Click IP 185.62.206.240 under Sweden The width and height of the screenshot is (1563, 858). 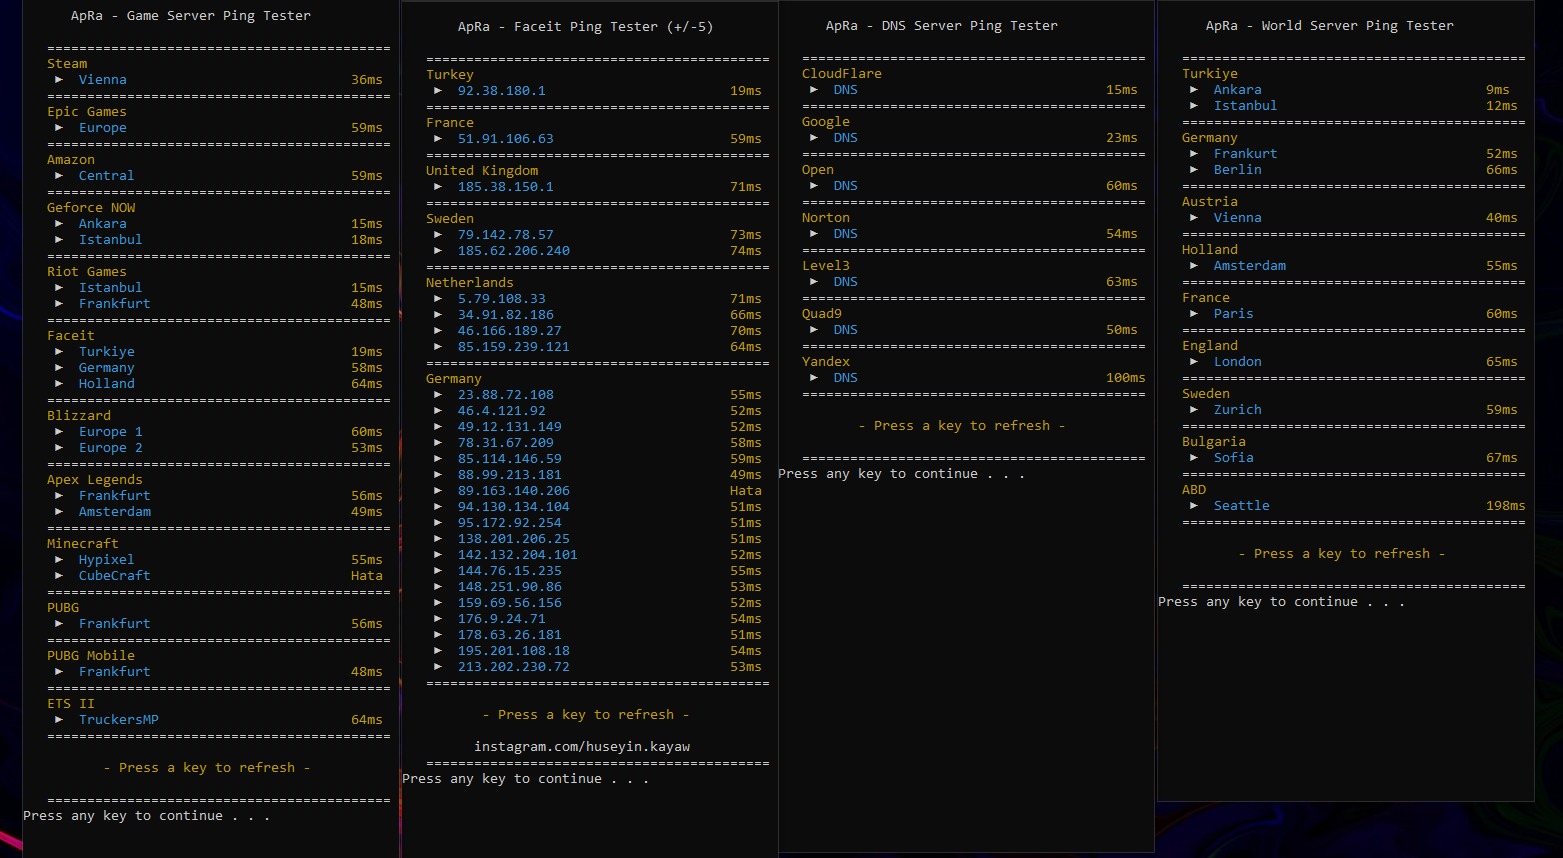point(514,251)
